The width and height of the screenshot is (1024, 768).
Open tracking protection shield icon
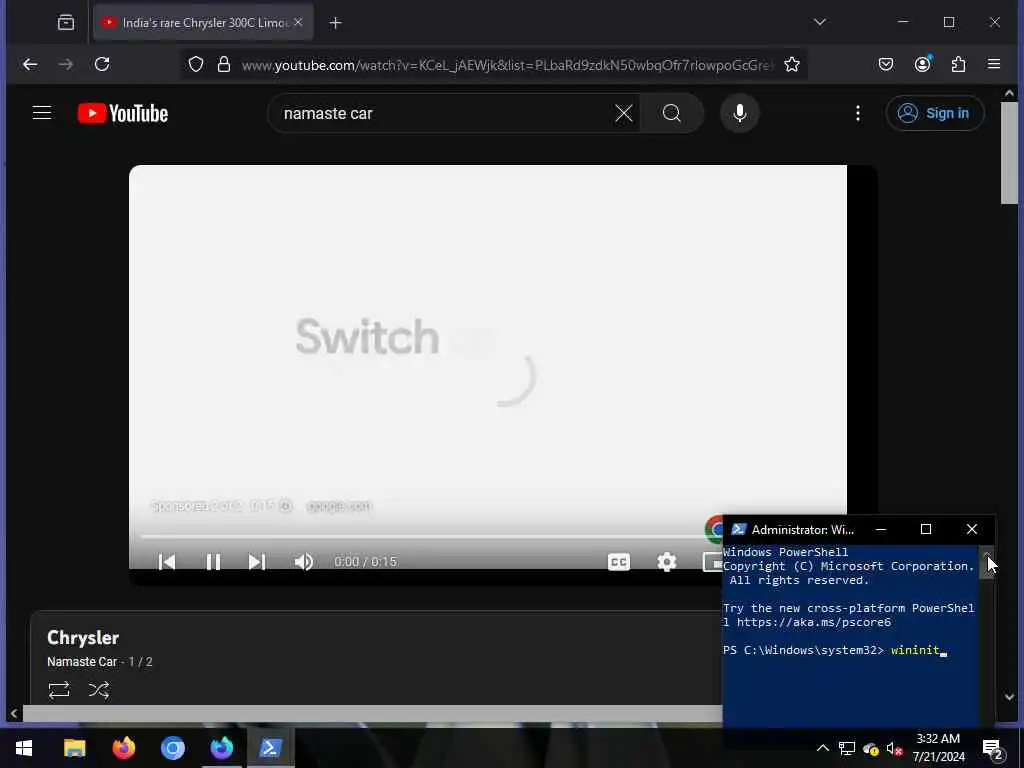[x=196, y=64]
